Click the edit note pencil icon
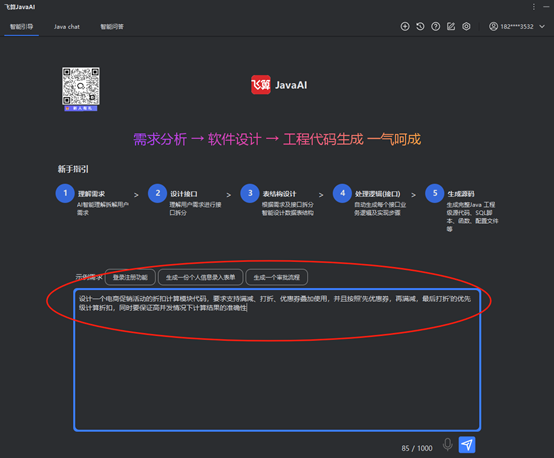The image size is (554, 458). [451, 27]
